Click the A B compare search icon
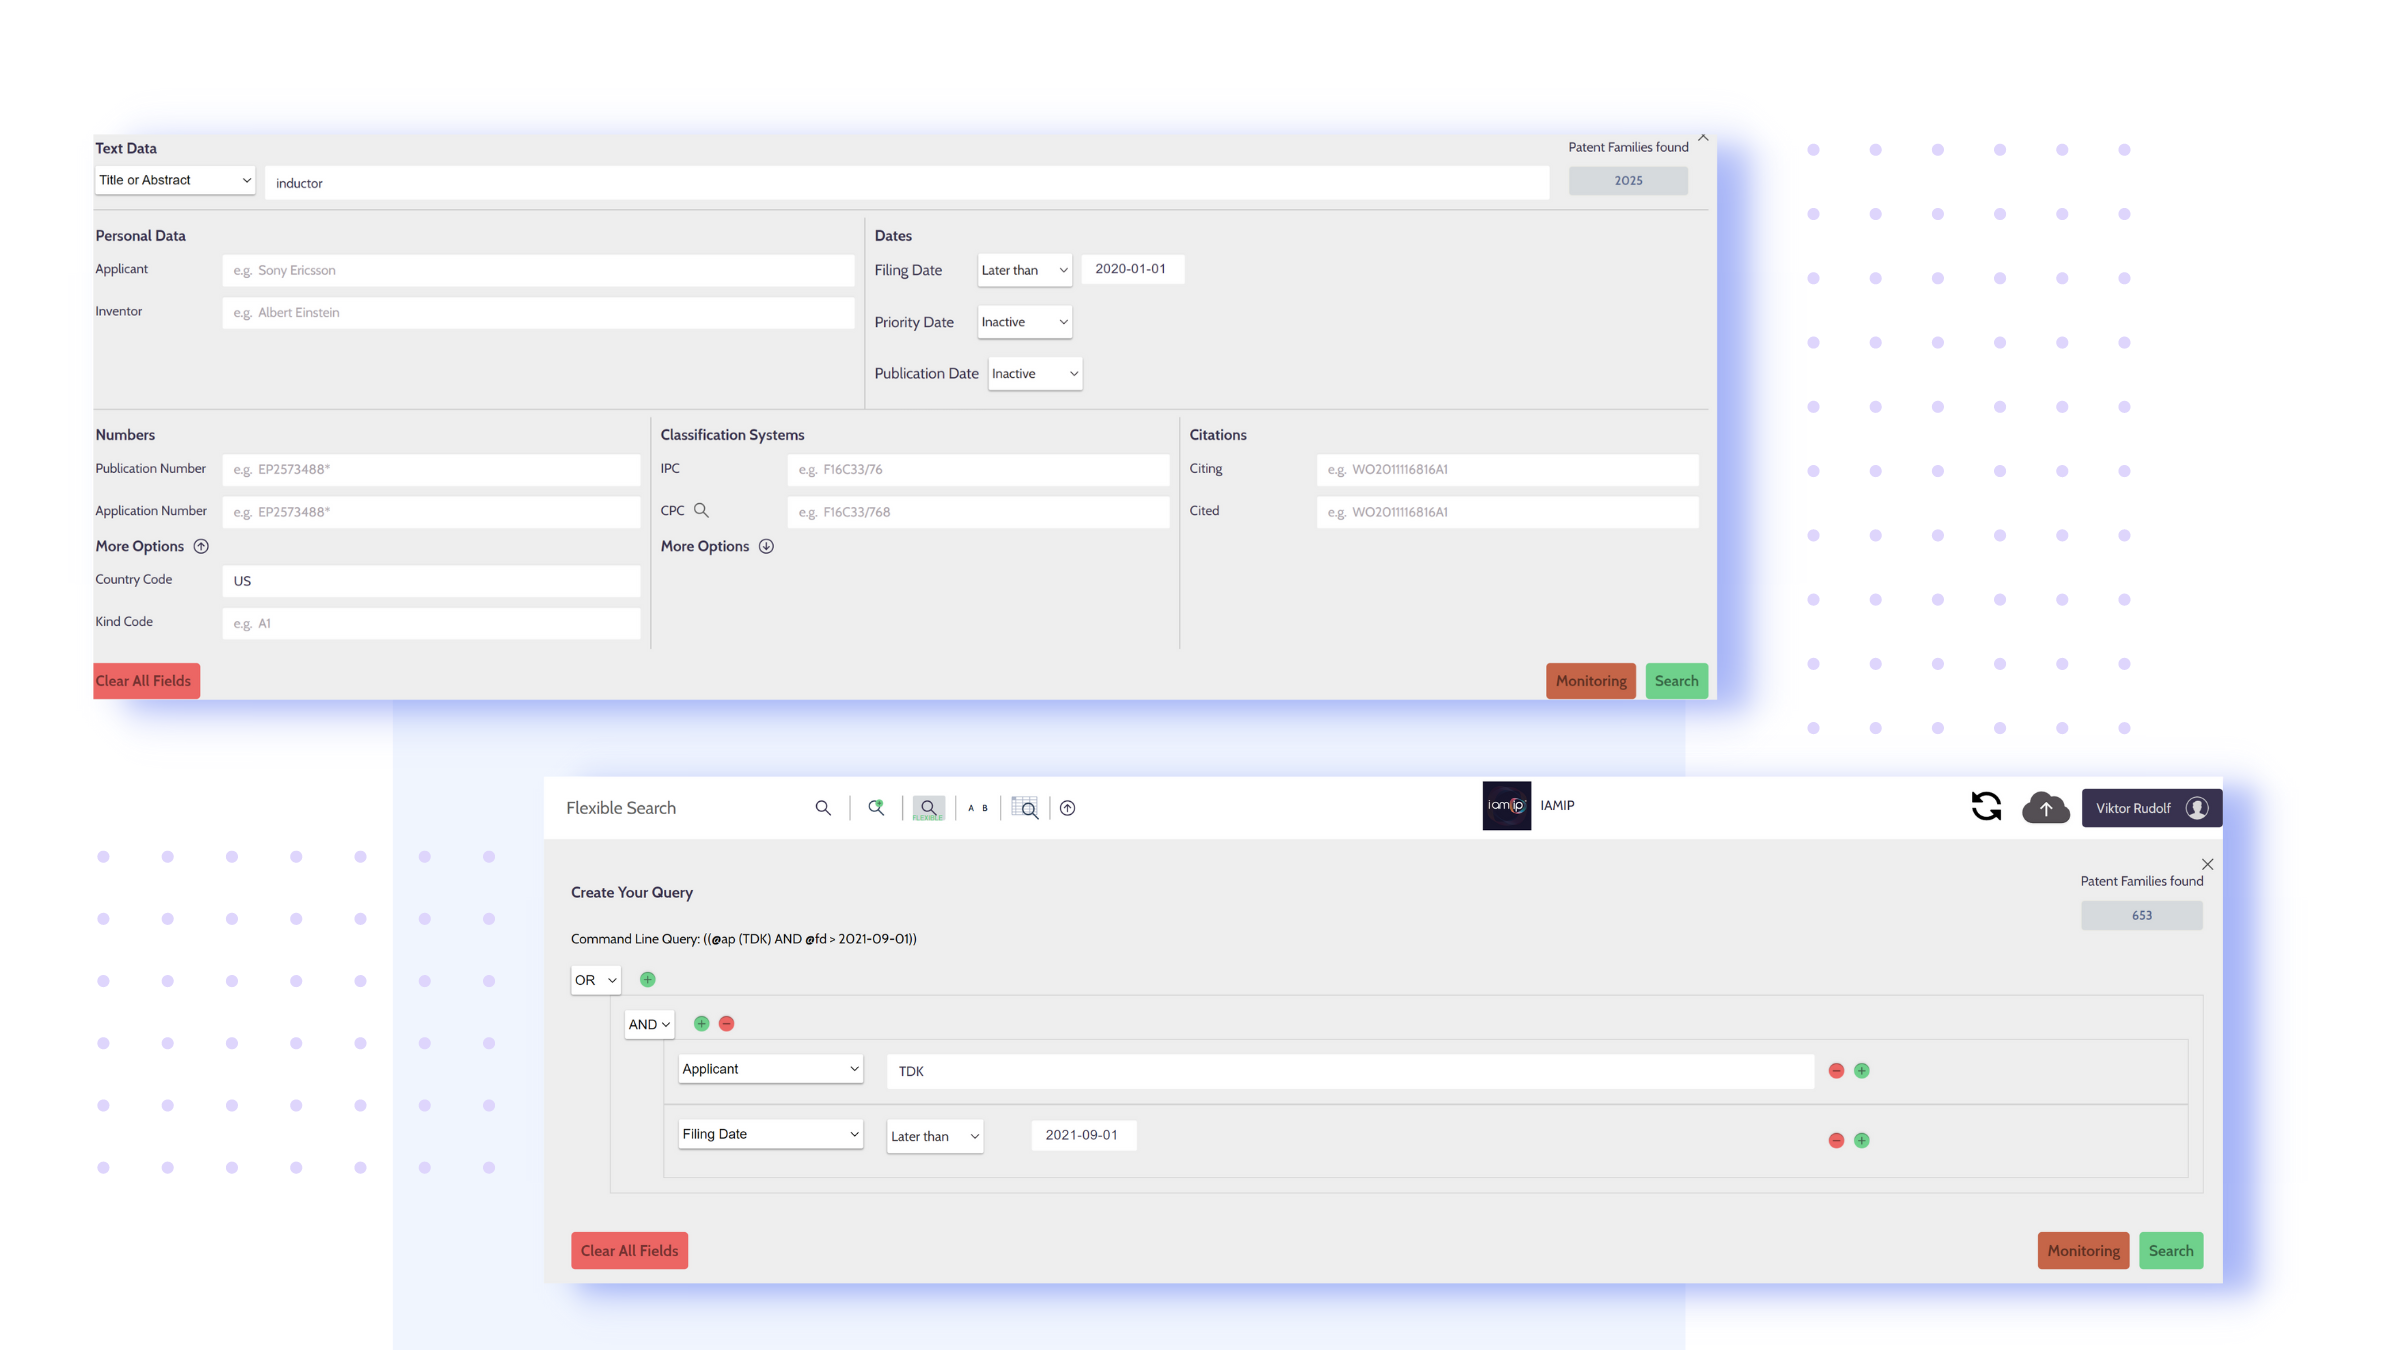Viewport: 2400px width, 1350px height. coord(978,808)
